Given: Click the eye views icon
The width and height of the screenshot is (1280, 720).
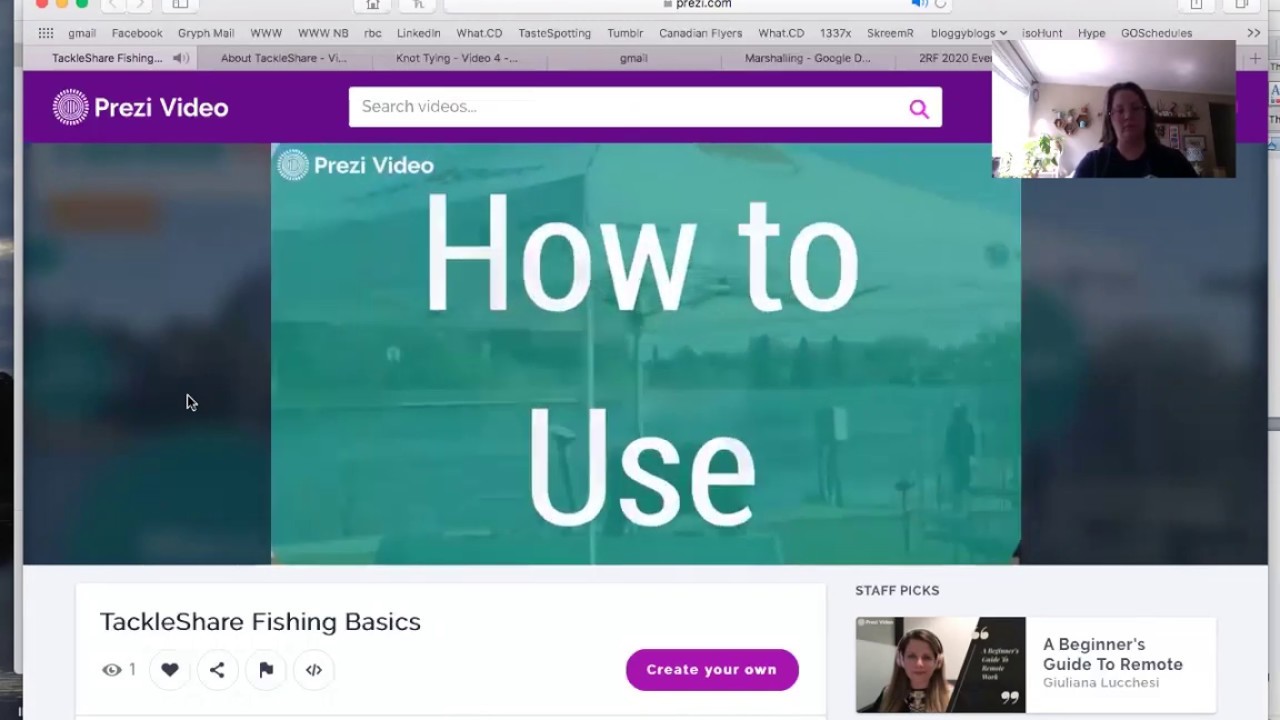Looking at the screenshot, I should (111, 670).
